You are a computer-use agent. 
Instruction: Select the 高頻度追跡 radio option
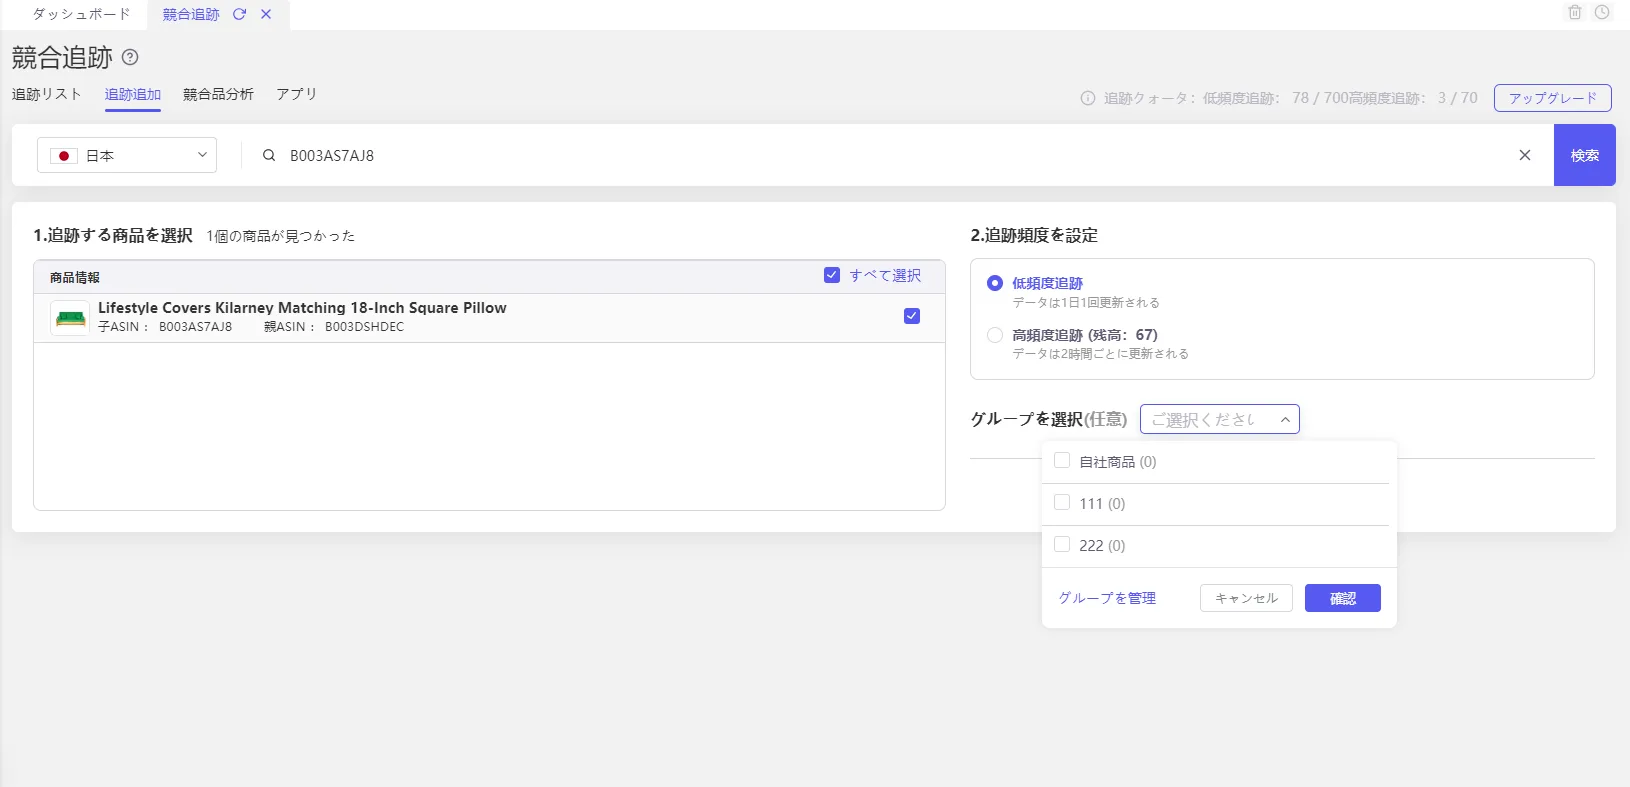point(995,335)
